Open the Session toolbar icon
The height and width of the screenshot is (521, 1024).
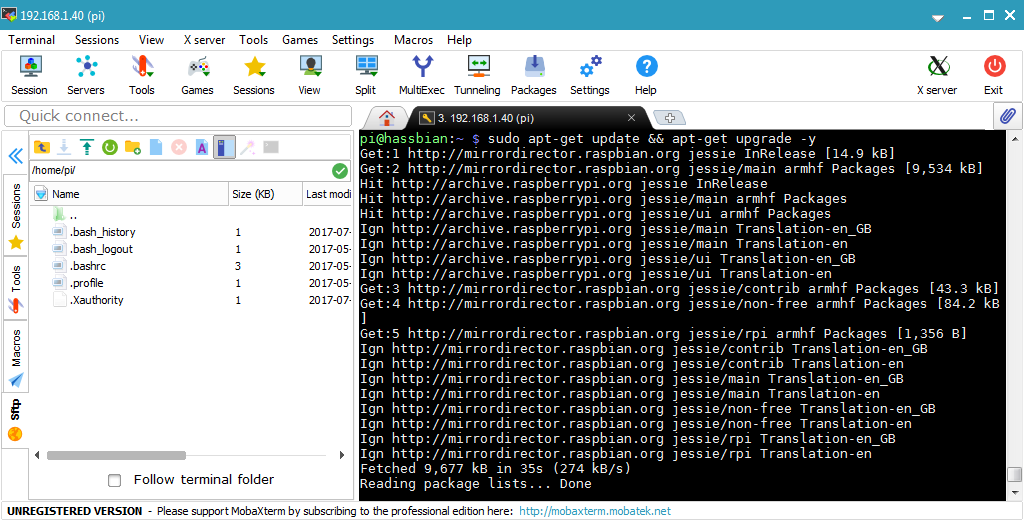(x=29, y=76)
